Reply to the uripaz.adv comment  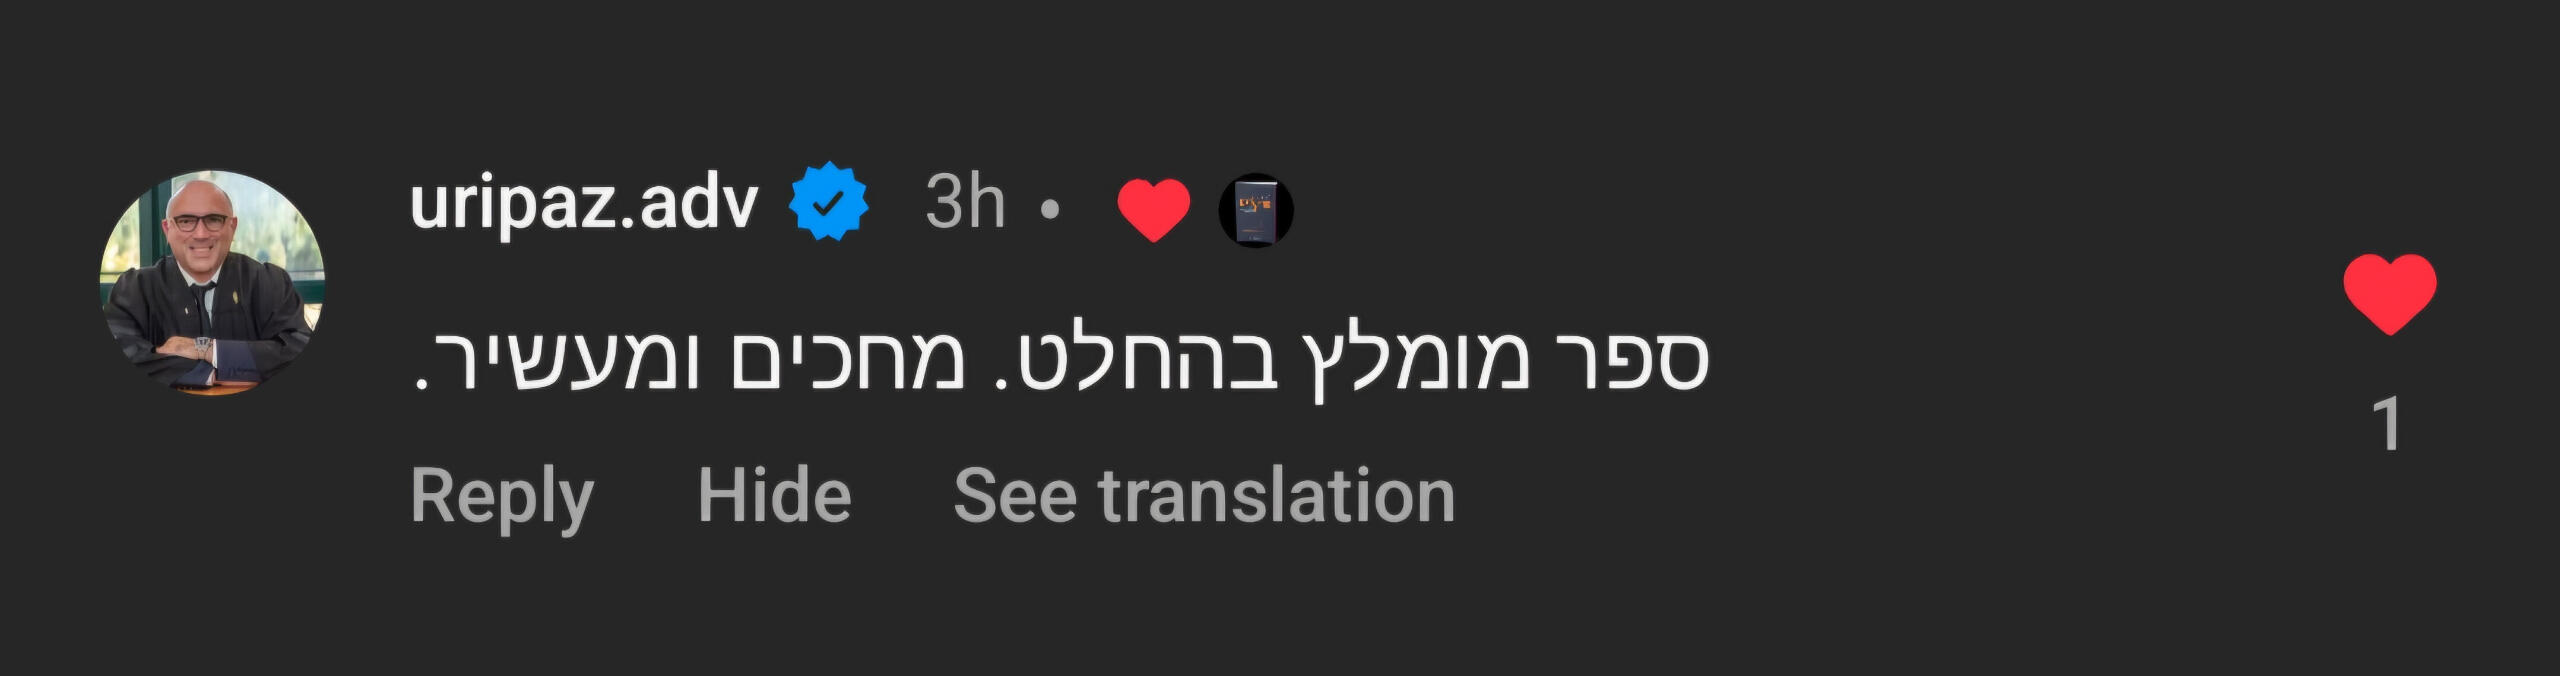502,496
